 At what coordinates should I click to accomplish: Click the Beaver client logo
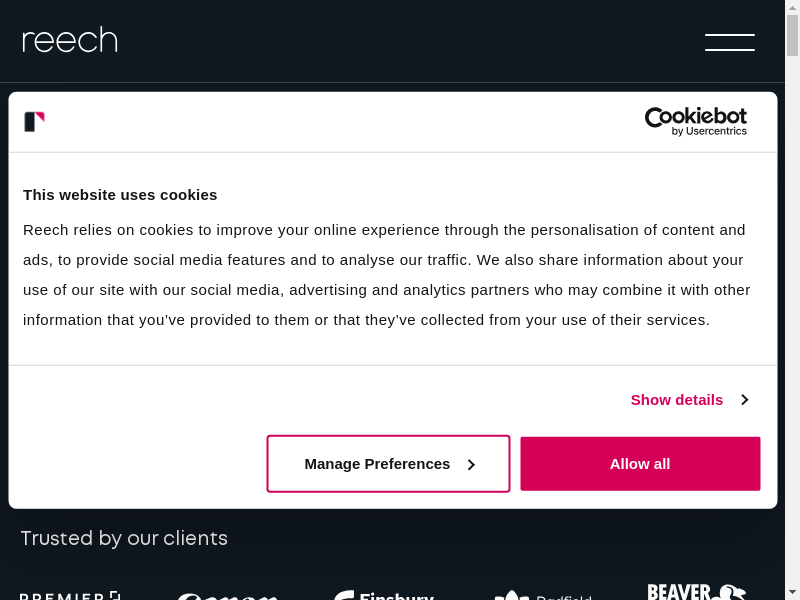point(696,591)
